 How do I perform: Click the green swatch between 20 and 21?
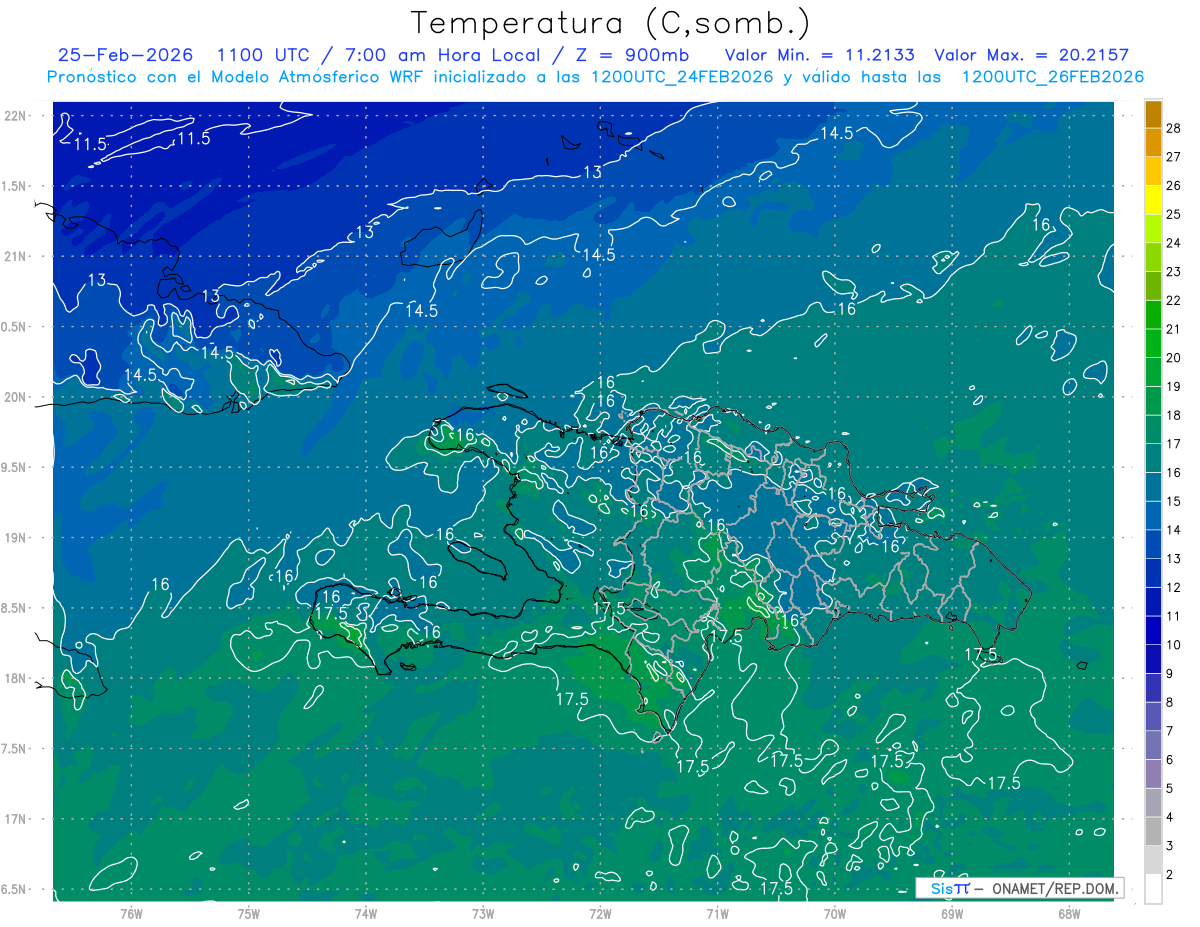click(x=1153, y=344)
